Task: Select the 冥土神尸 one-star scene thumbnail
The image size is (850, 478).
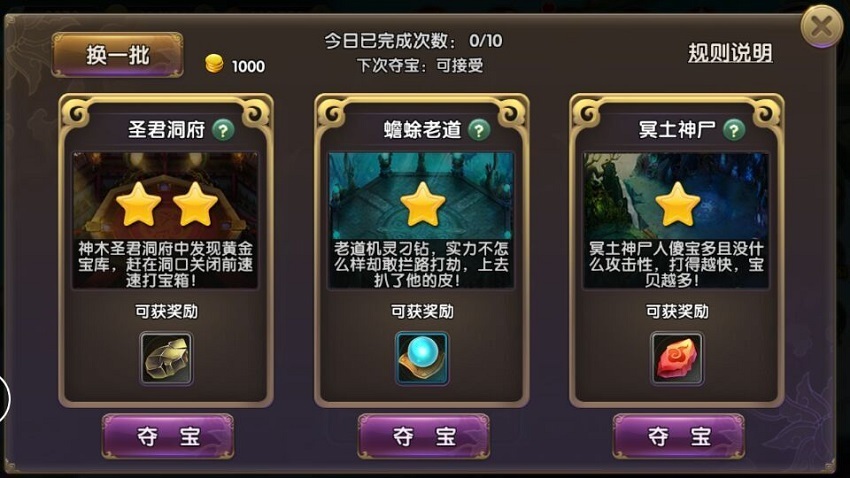Action: (x=677, y=220)
